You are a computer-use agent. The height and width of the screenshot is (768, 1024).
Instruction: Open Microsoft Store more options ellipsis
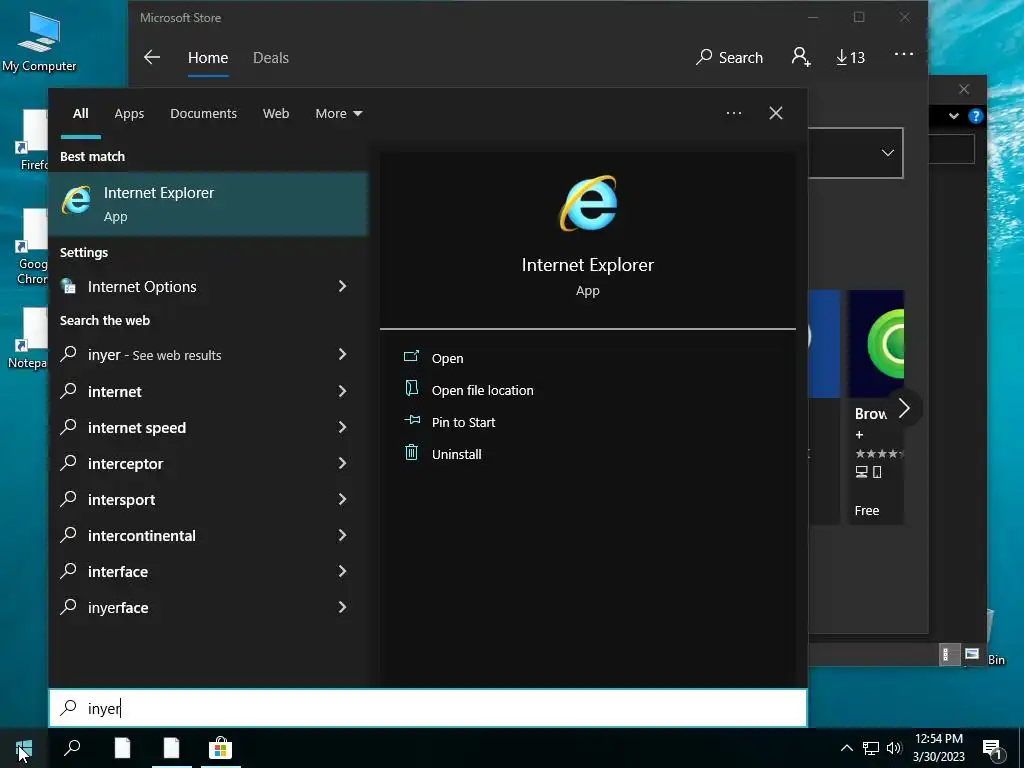(904, 54)
